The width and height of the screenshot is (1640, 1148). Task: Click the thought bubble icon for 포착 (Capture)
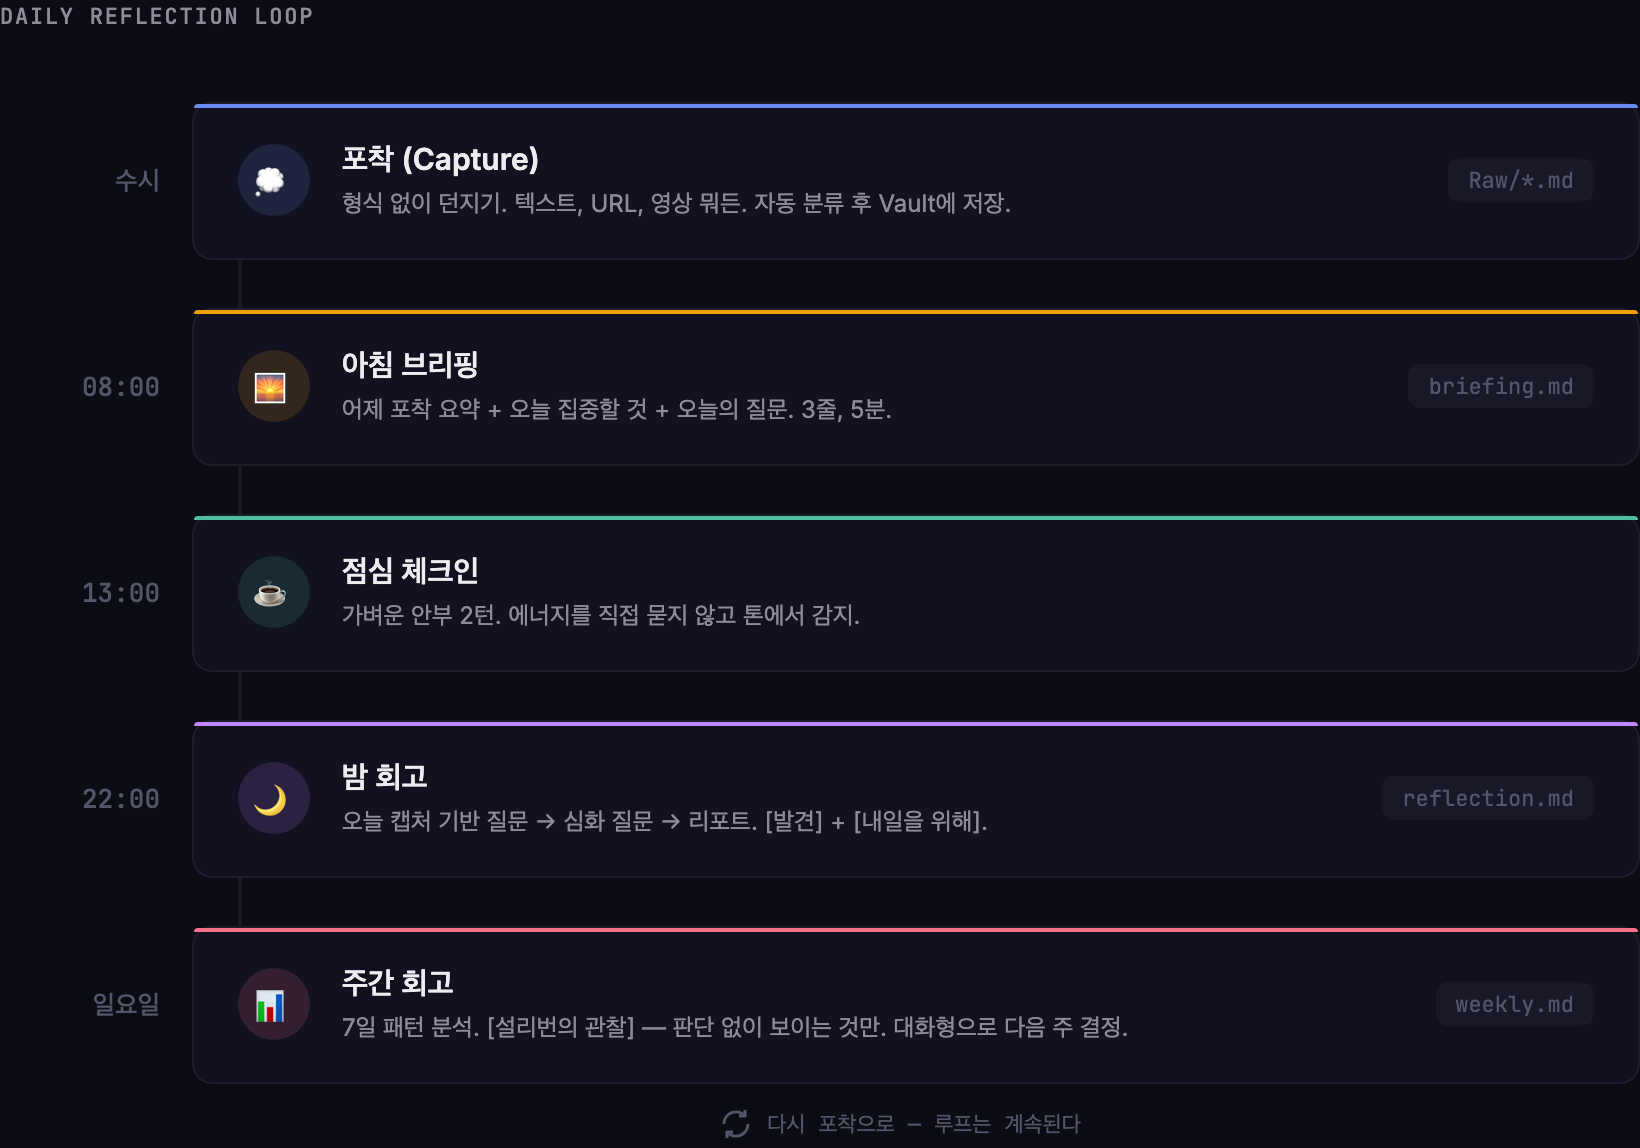point(273,180)
